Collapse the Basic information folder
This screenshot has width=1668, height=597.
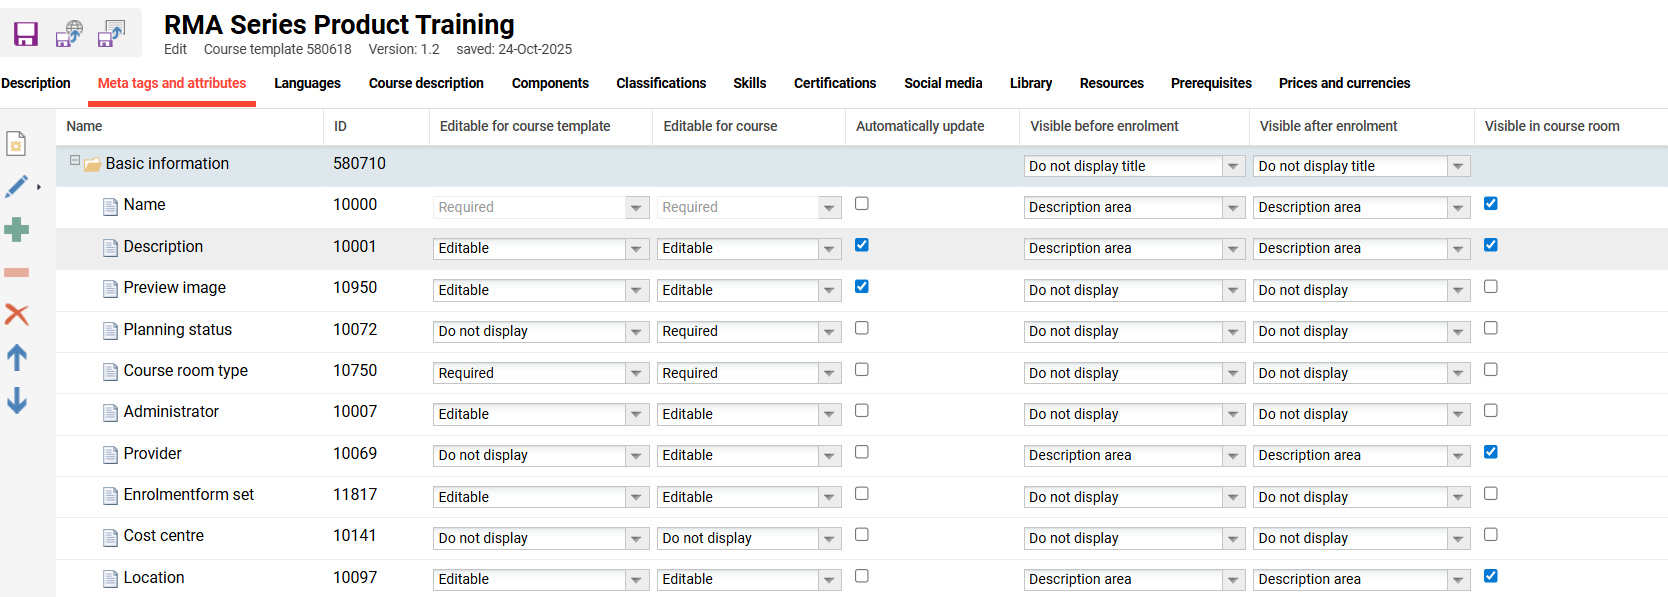(75, 161)
